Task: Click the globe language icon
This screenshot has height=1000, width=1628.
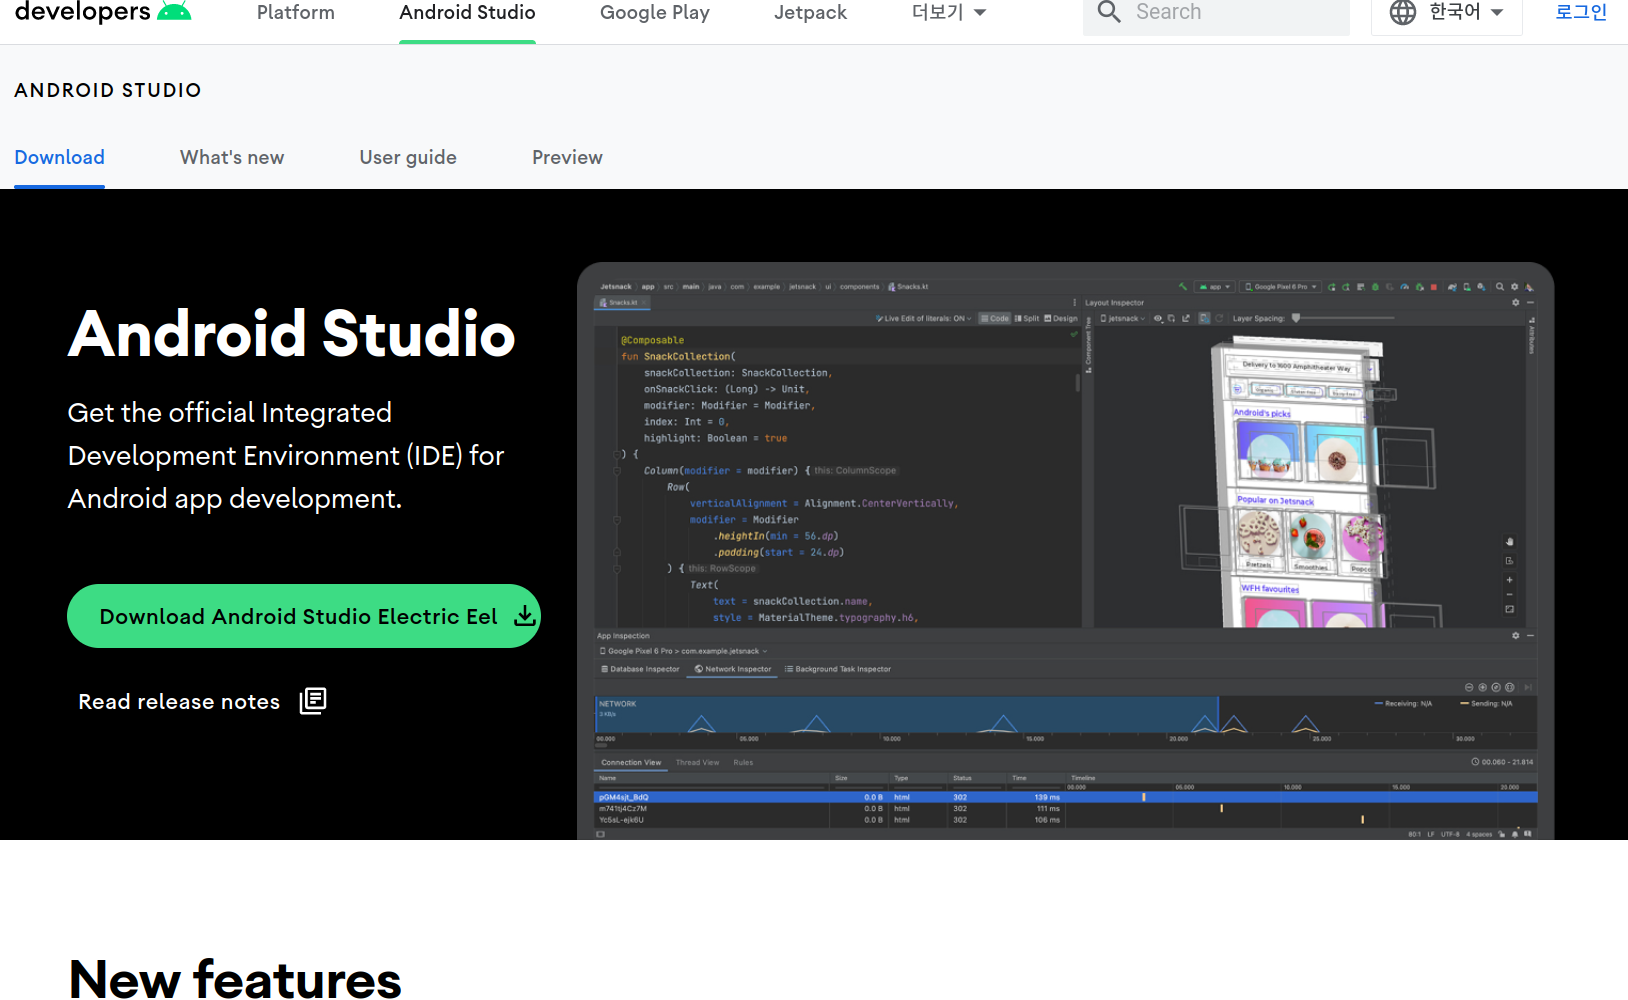Action: pyautogui.click(x=1403, y=12)
